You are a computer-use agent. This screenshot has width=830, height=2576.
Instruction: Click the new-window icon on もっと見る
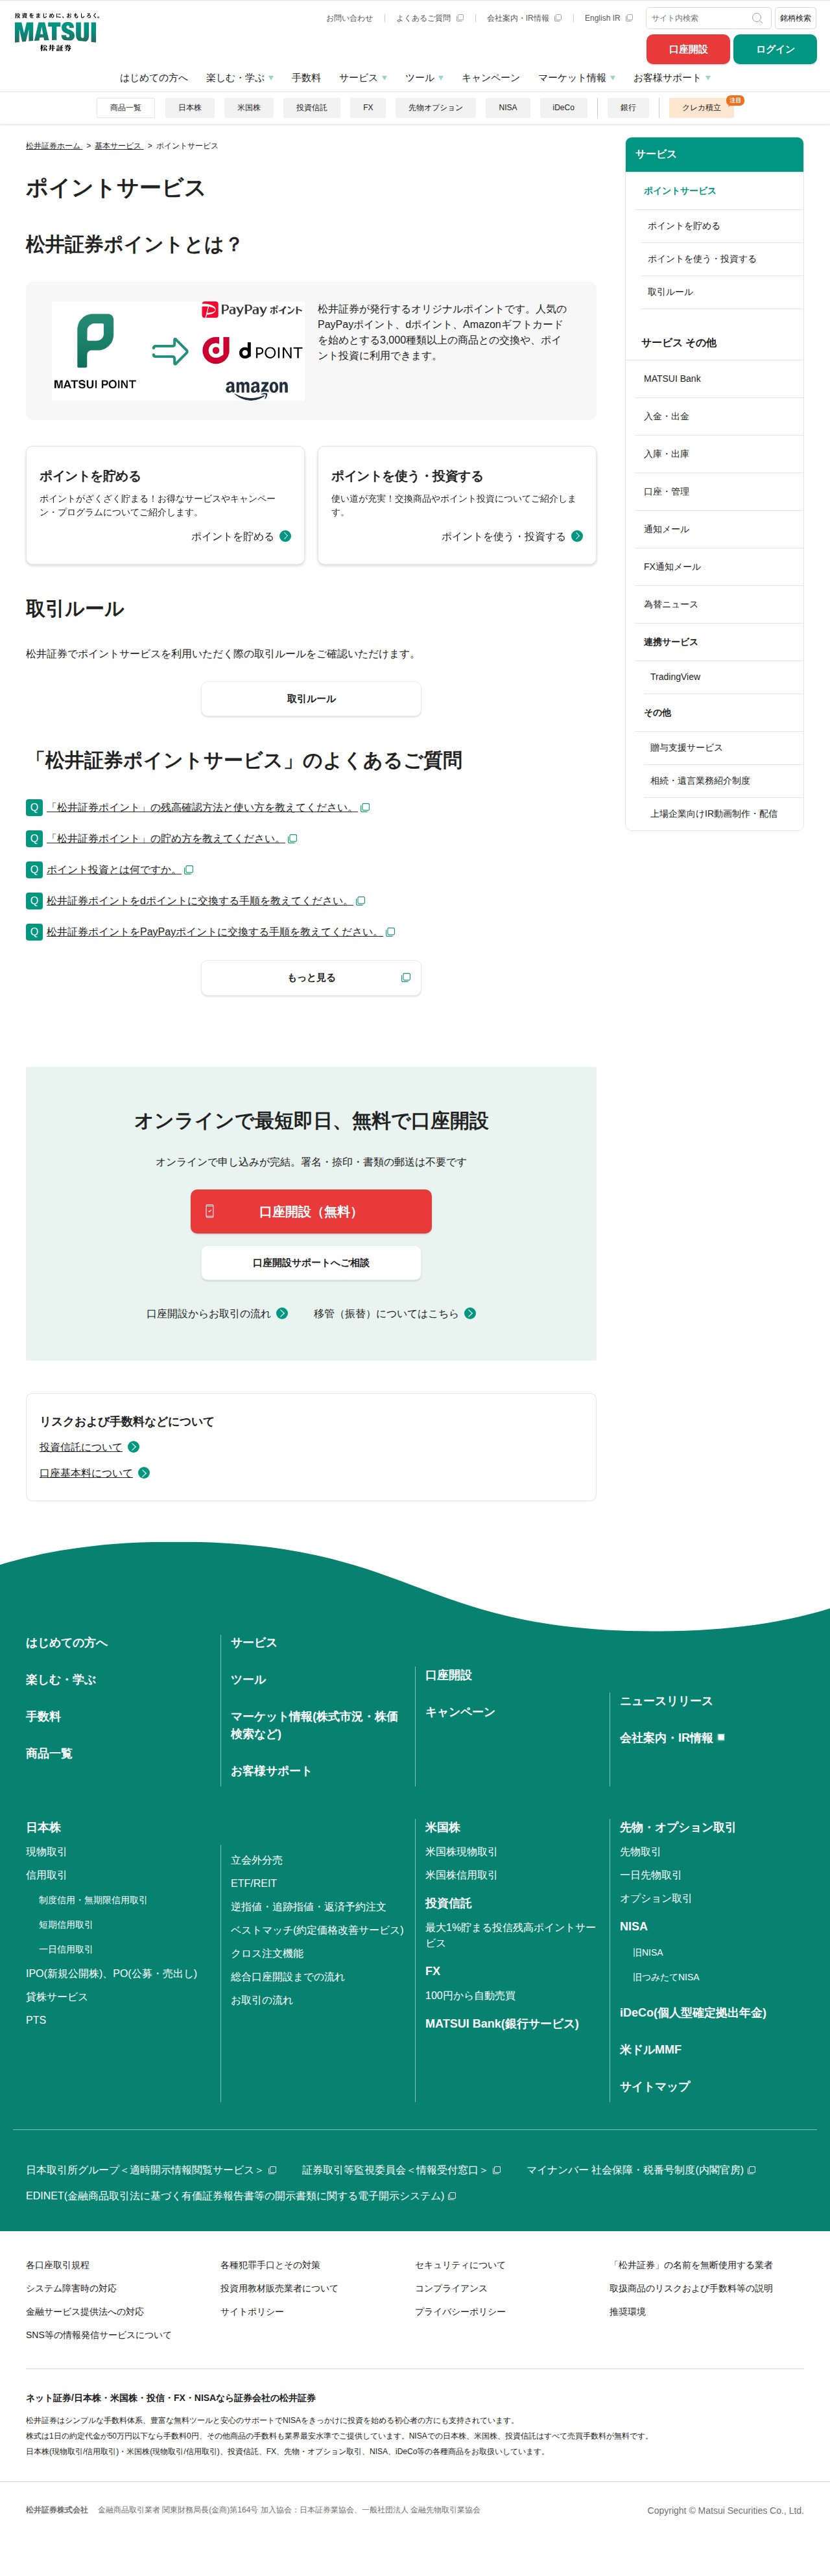[405, 978]
